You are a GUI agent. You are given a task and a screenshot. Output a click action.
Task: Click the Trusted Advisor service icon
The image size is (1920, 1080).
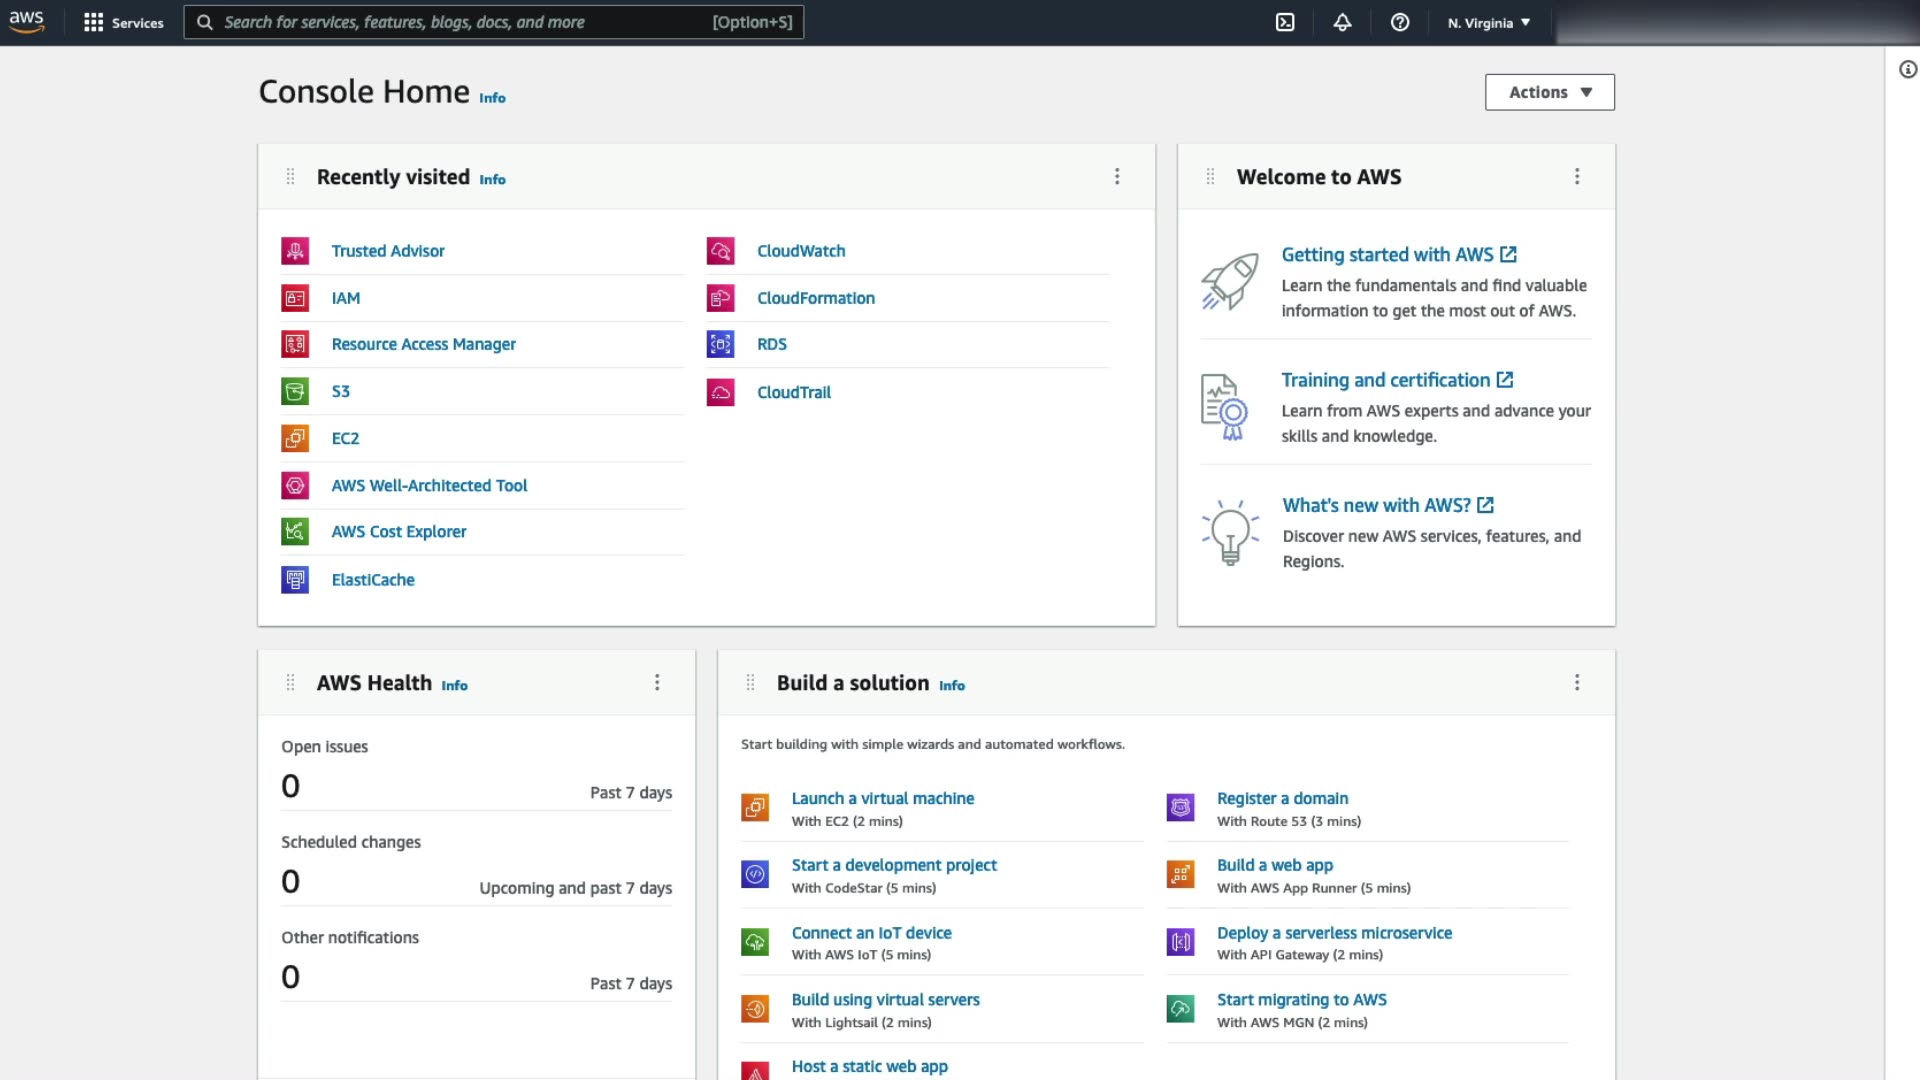coord(295,251)
